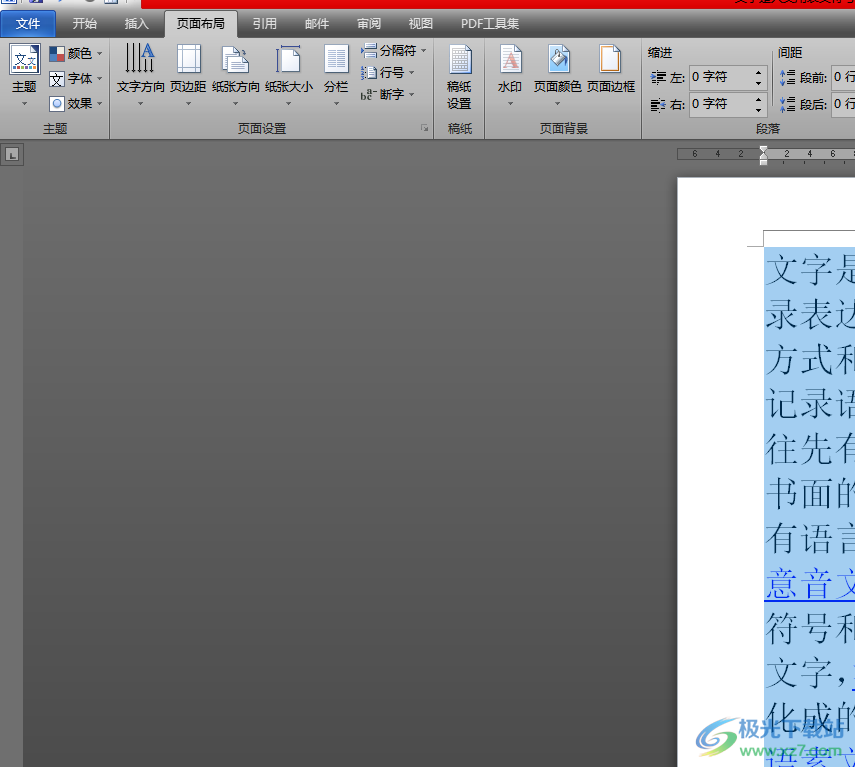Click the 页面颜色 page color icon
This screenshot has height=767, width=855.
[558, 59]
